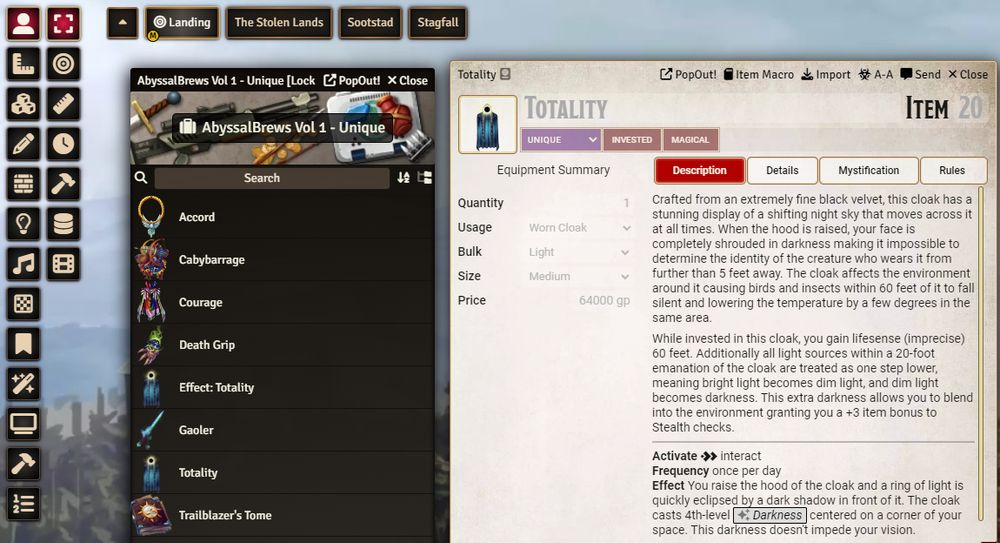Click the numbered list icon
The image size is (1000, 543).
[x=24, y=504]
